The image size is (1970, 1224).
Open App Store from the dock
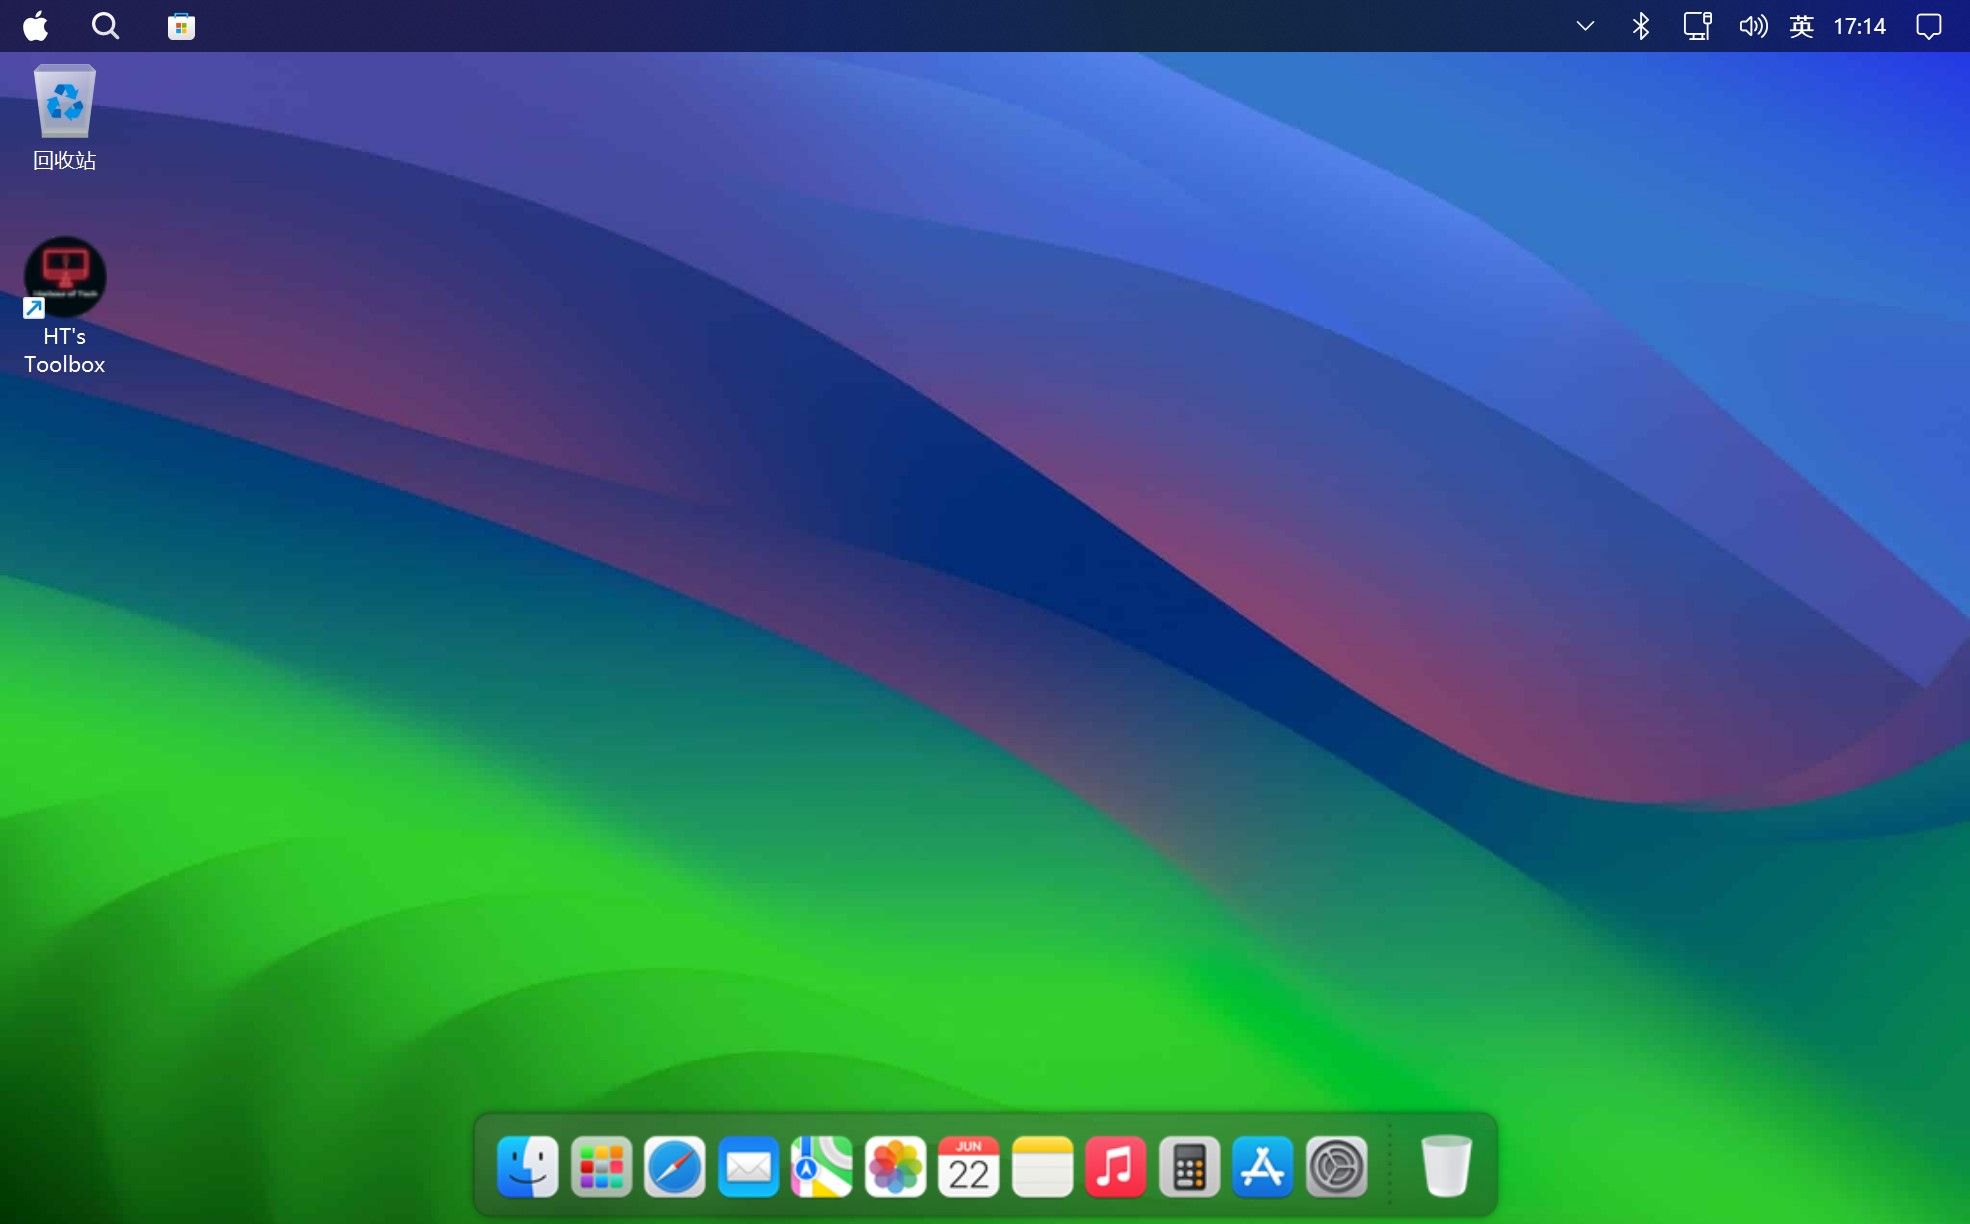click(x=1263, y=1166)
